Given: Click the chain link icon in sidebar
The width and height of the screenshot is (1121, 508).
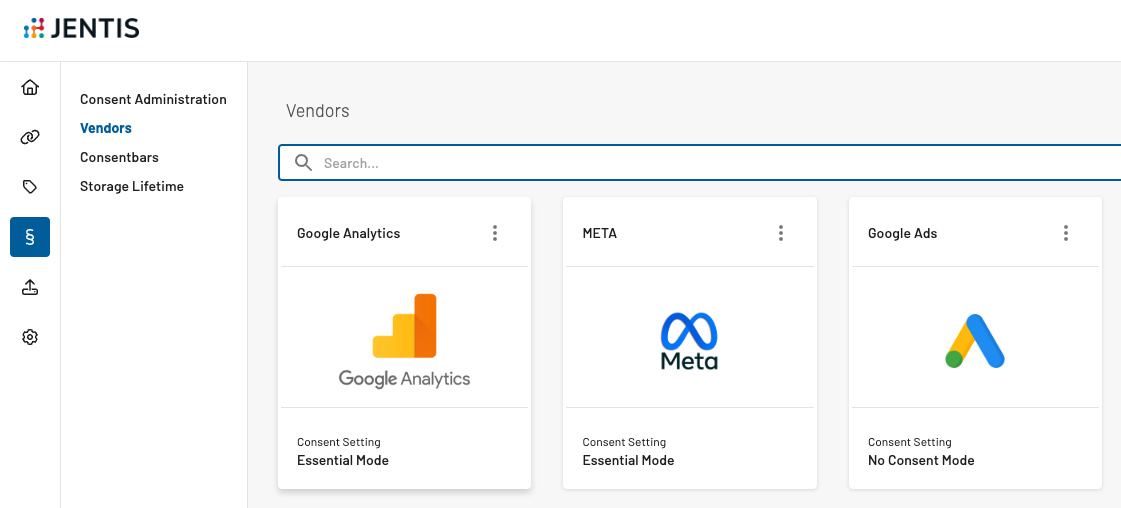Looking at the screenshot, I should pos(30,137).
